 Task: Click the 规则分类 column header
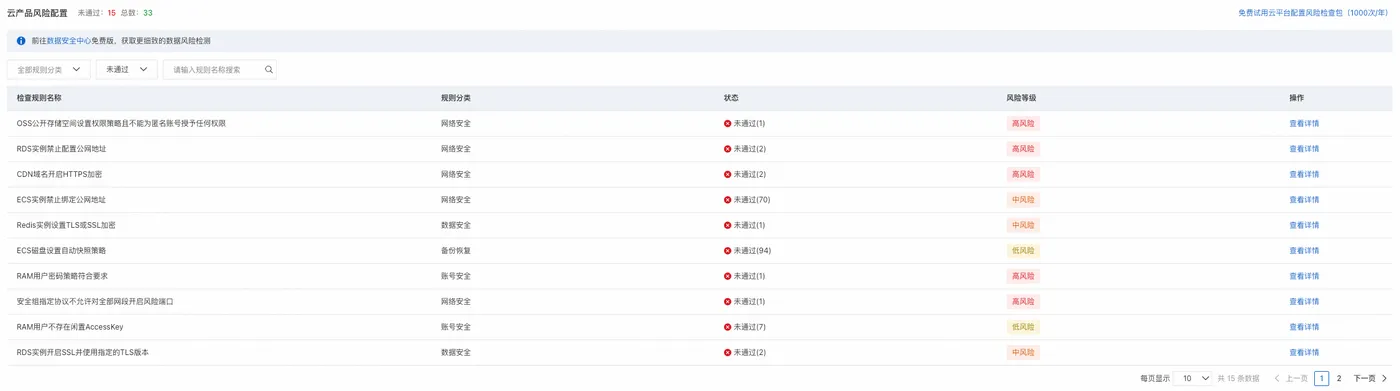coord(456,98)
